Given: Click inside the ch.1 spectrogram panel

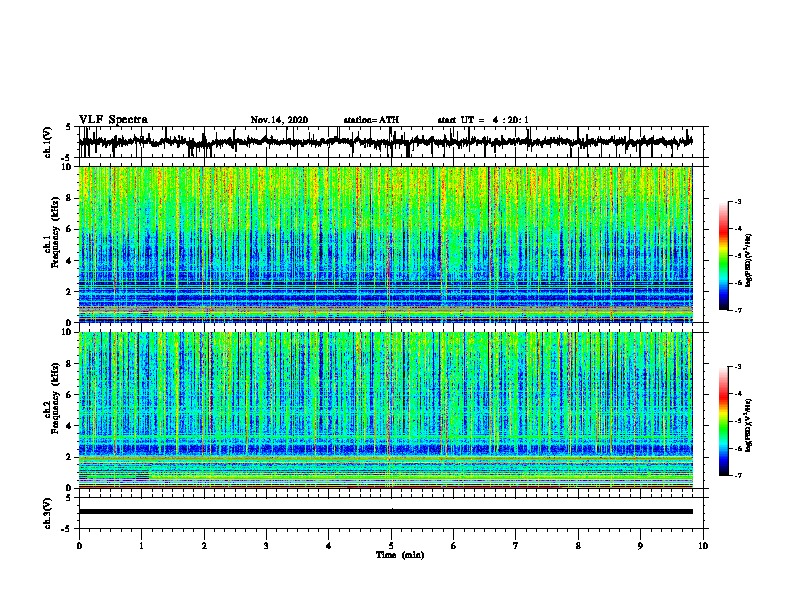Looking at the screenshot, I should pyautogui.click(x=385, y=244).
